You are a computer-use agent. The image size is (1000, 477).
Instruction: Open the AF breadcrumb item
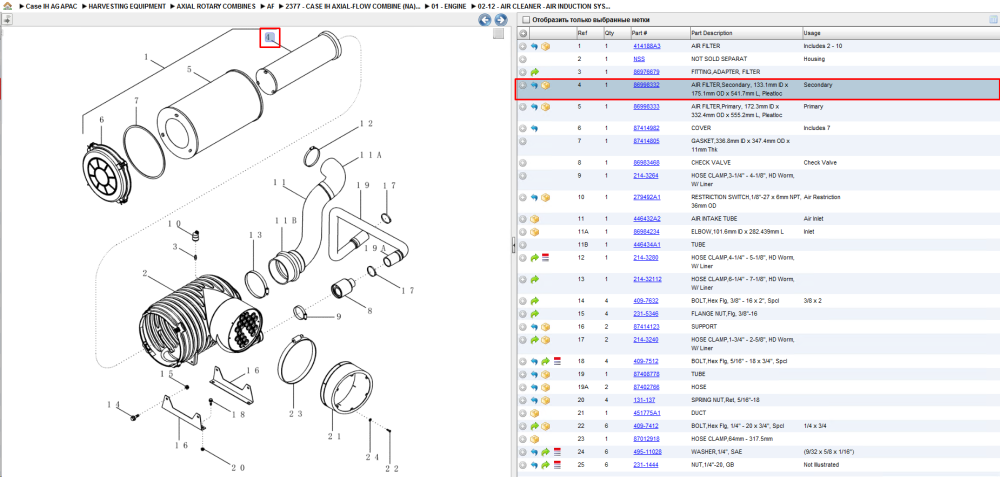pyautogui.click(x=270, y=6)
